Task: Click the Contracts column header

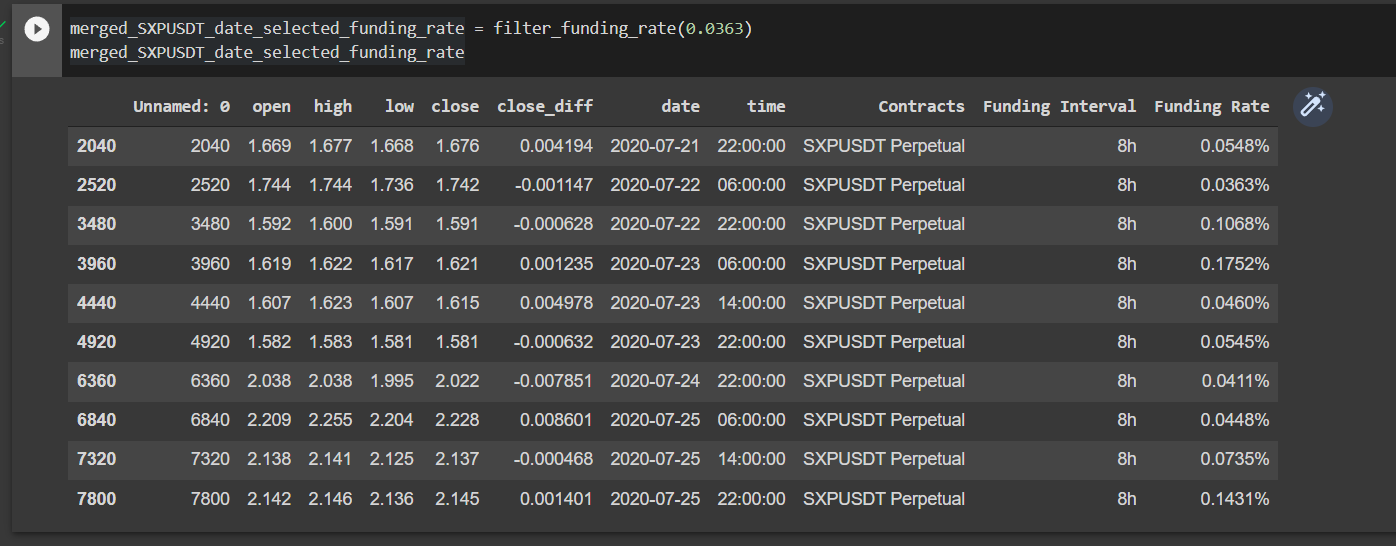Action: 921,106
